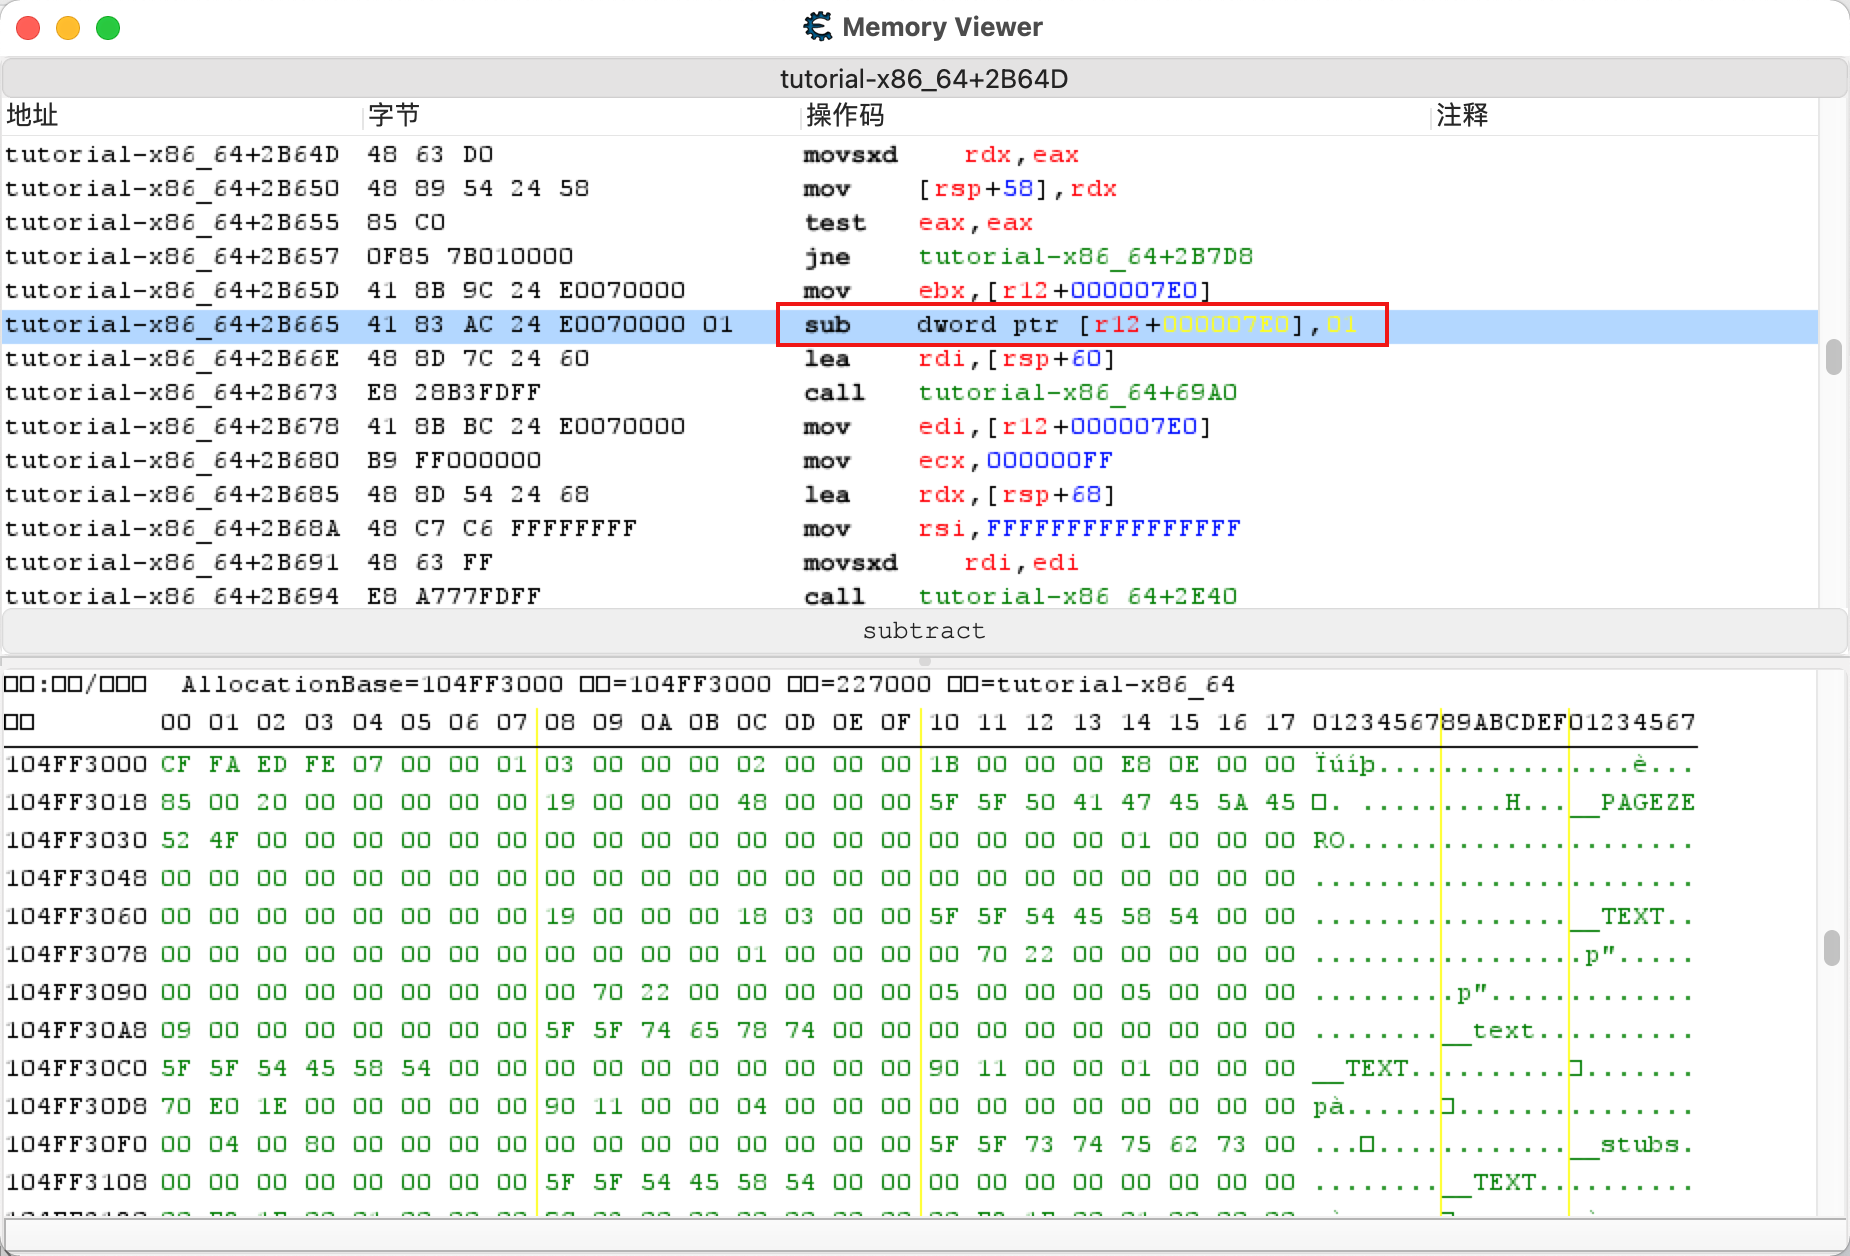Click the __PAGEZE ASCII text in hex dump
The image size is (1850, 1256).
click(1632, 803)
